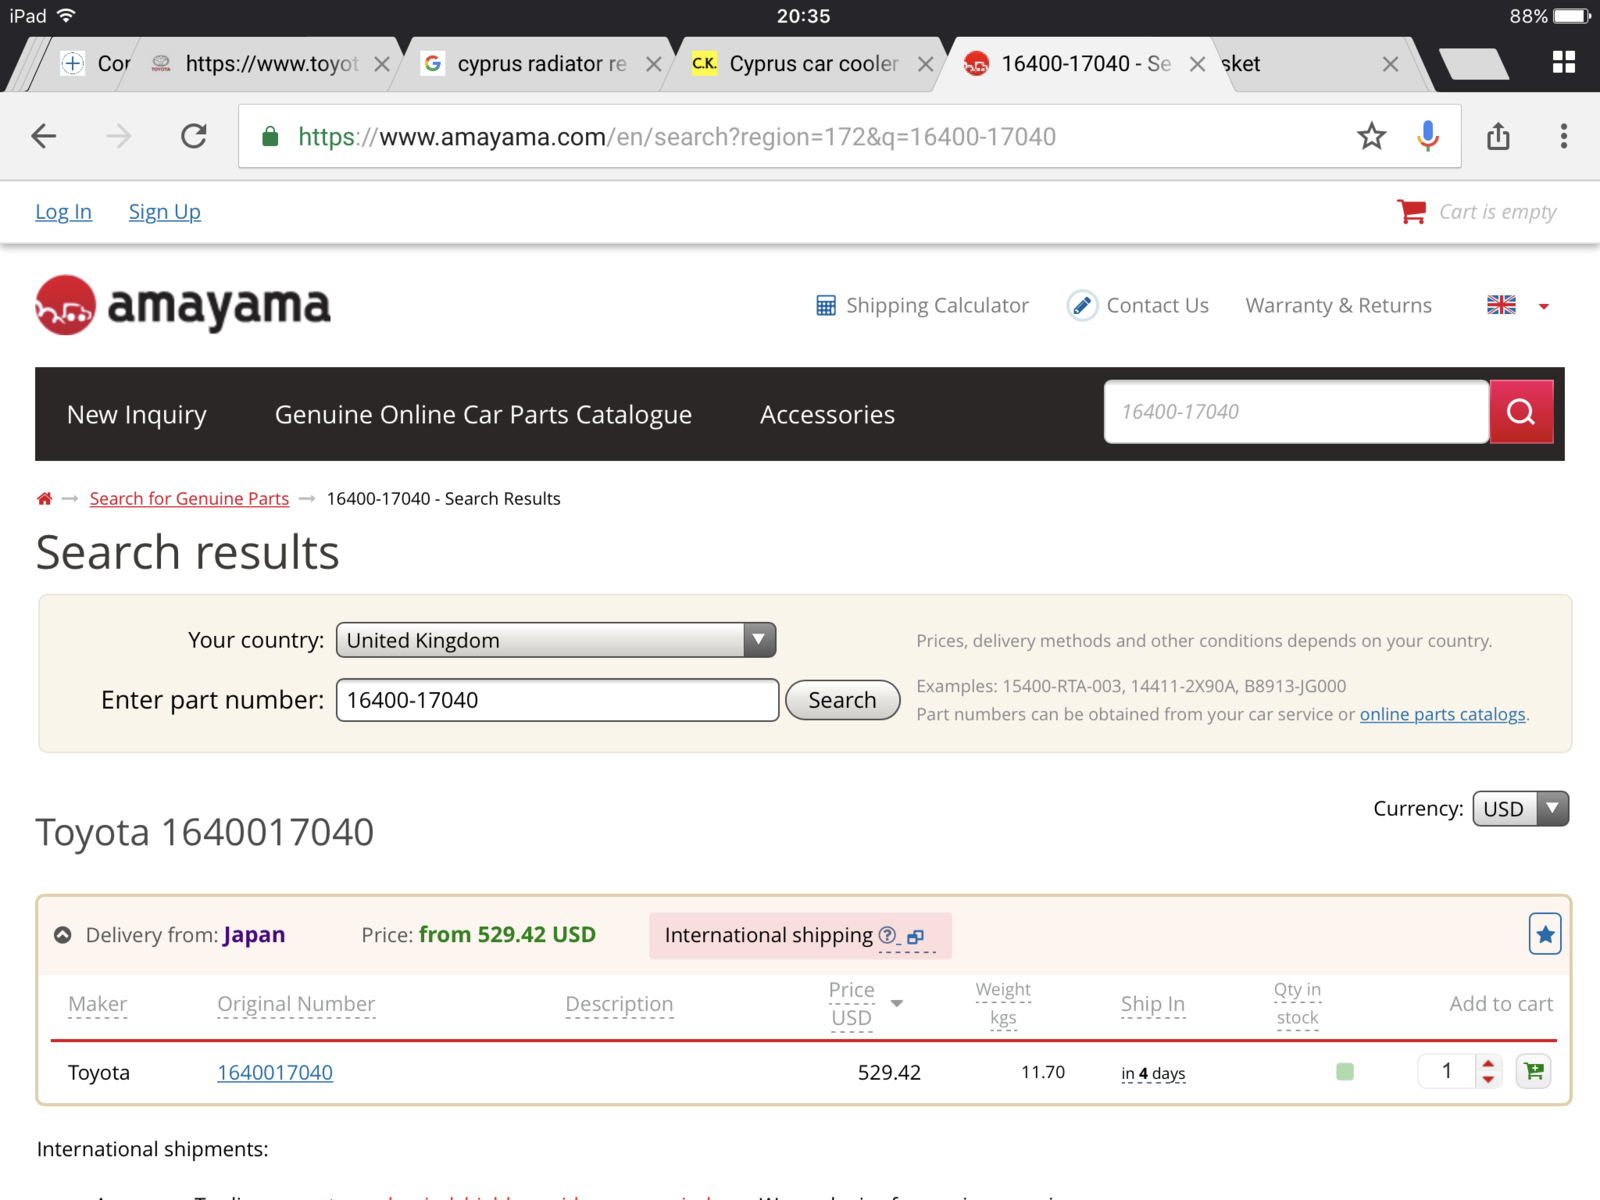Click the browser address bar URL
This screenshot has width=1600, height=1200.
pos(677,136)
